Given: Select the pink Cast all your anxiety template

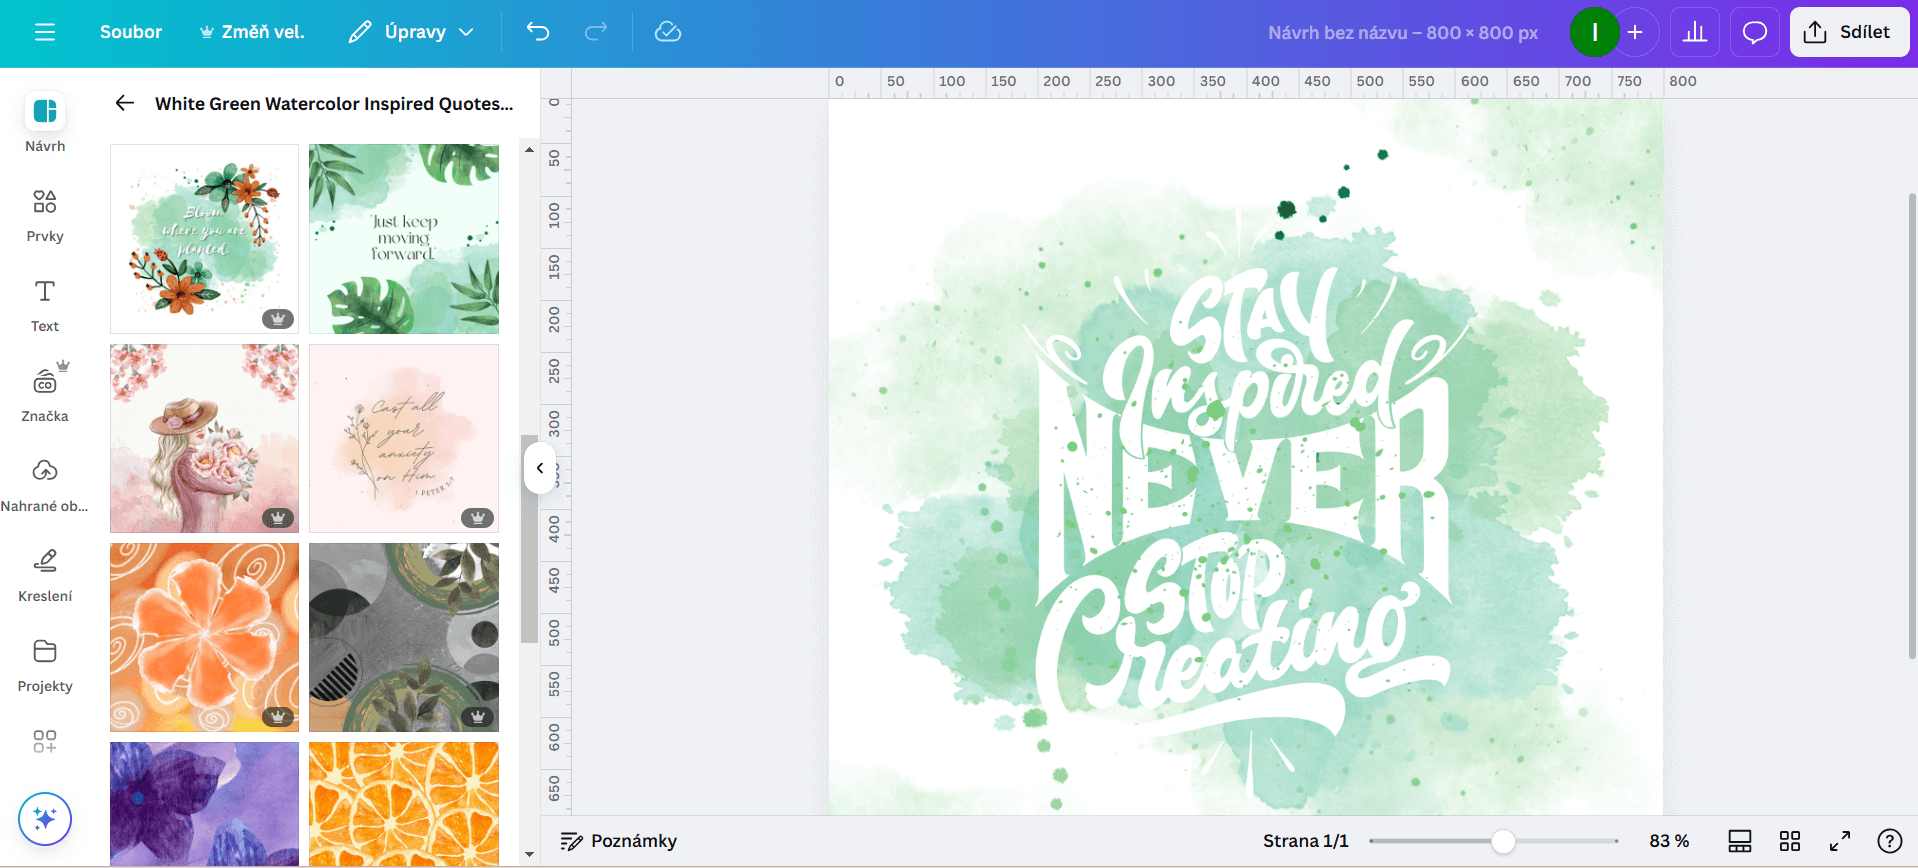Looking at the screenshot, I should point(404,438).
